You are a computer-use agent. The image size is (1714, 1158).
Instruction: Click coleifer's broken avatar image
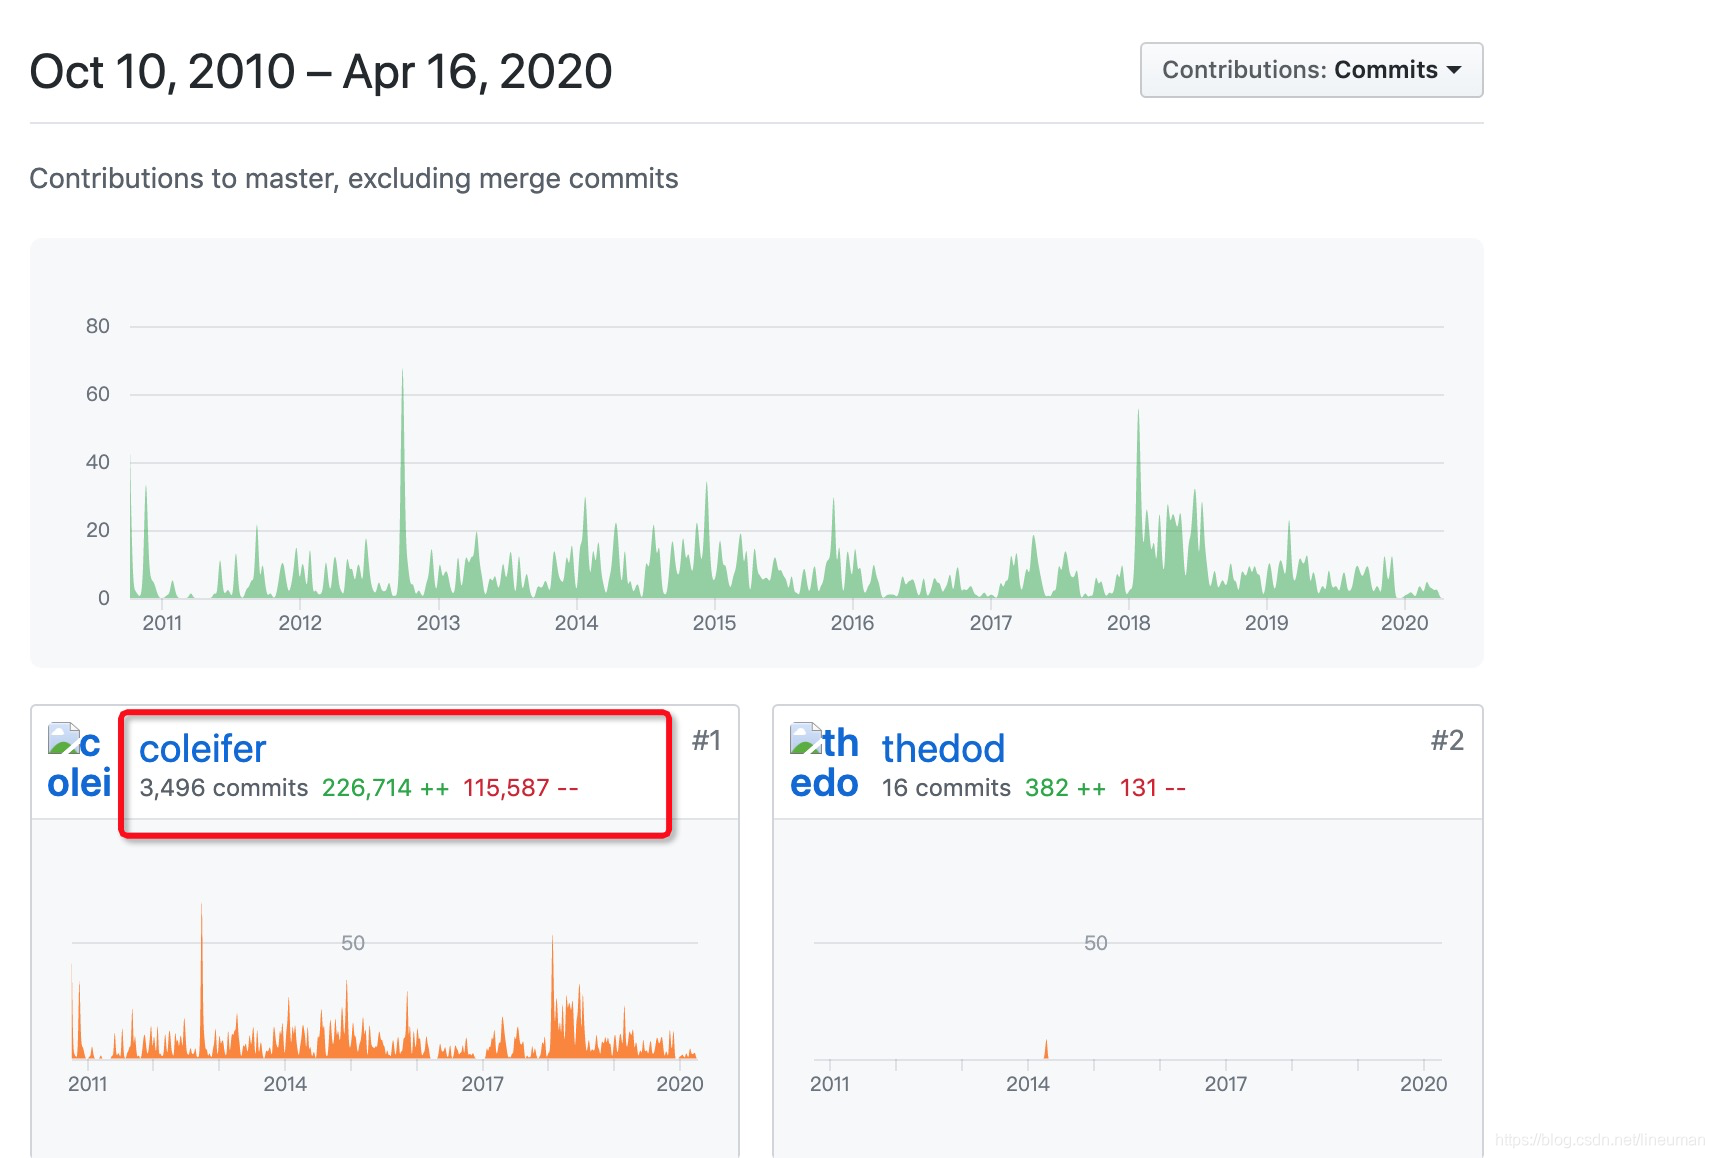tap(79, 762)
